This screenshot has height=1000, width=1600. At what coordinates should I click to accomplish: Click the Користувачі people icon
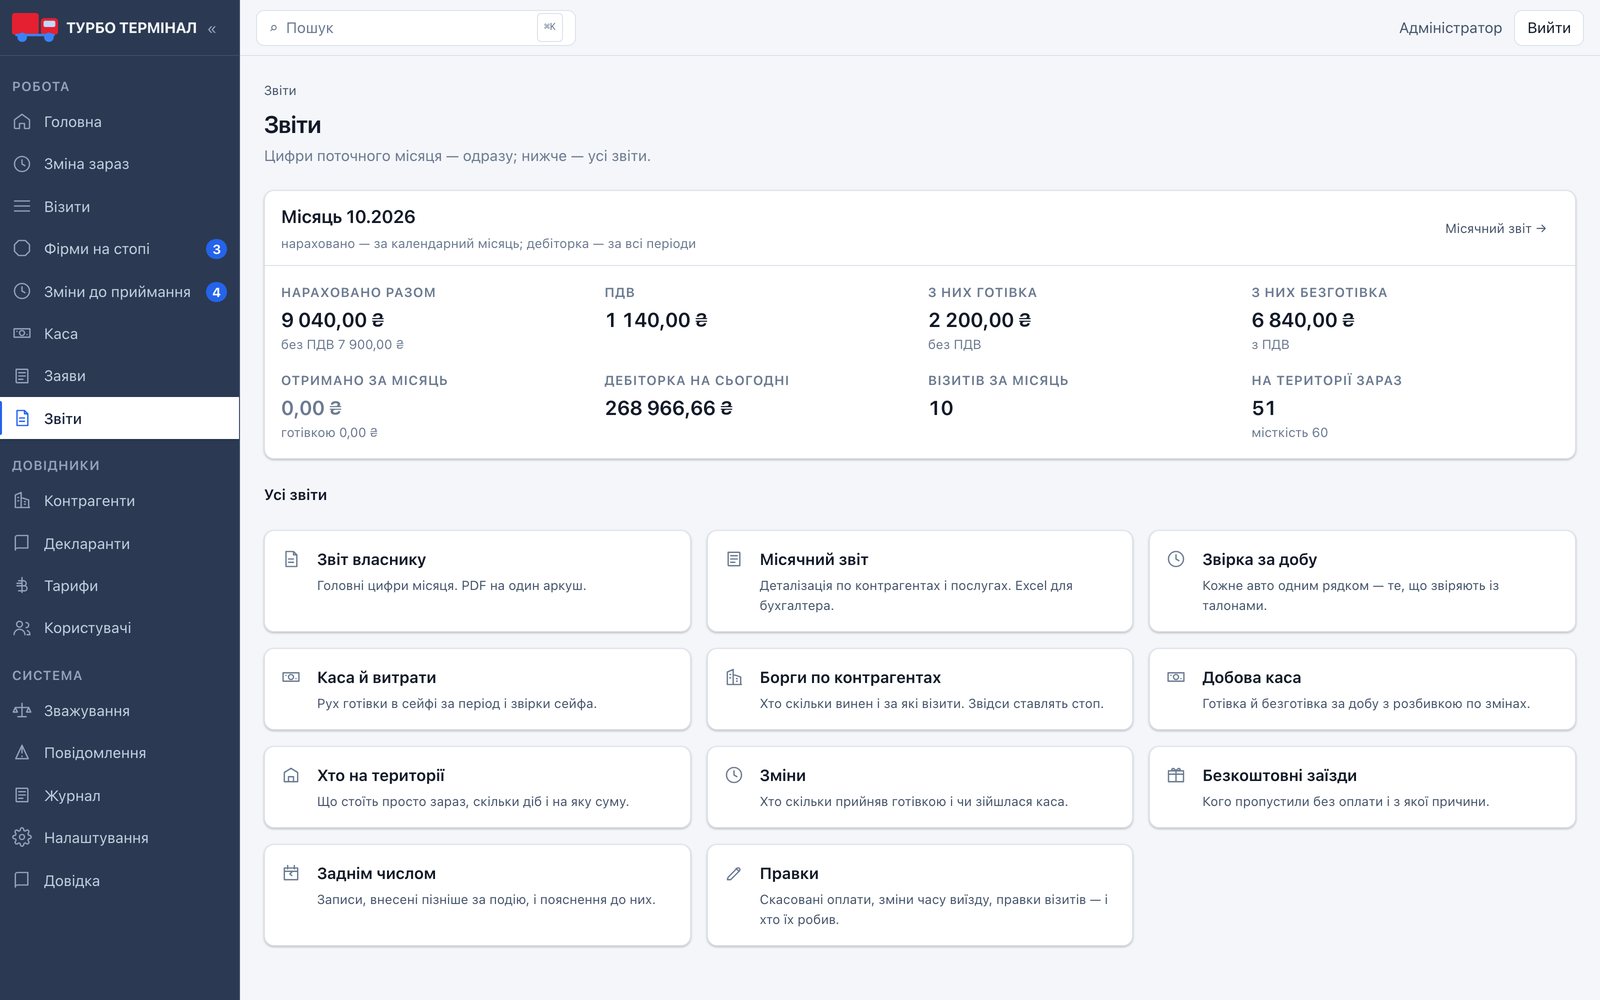tap(22, 628)
